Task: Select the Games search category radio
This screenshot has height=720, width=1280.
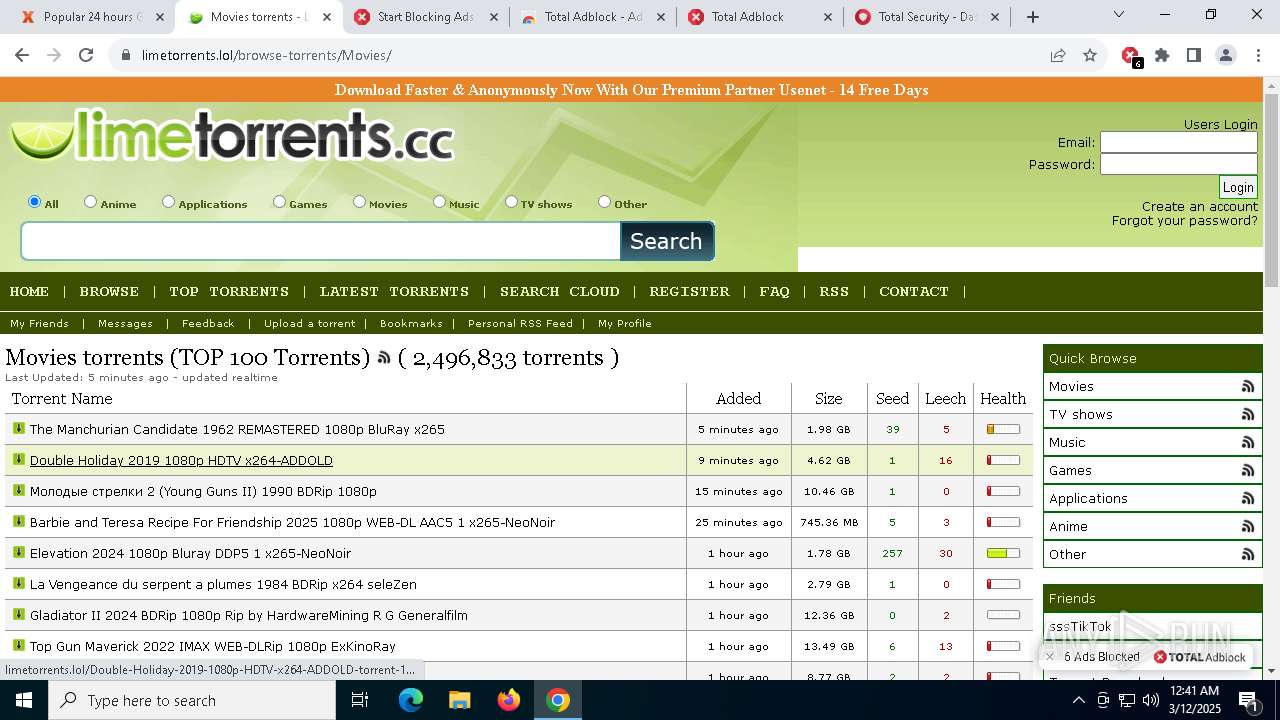Action: pyautogui.click(x=280, y=202)
